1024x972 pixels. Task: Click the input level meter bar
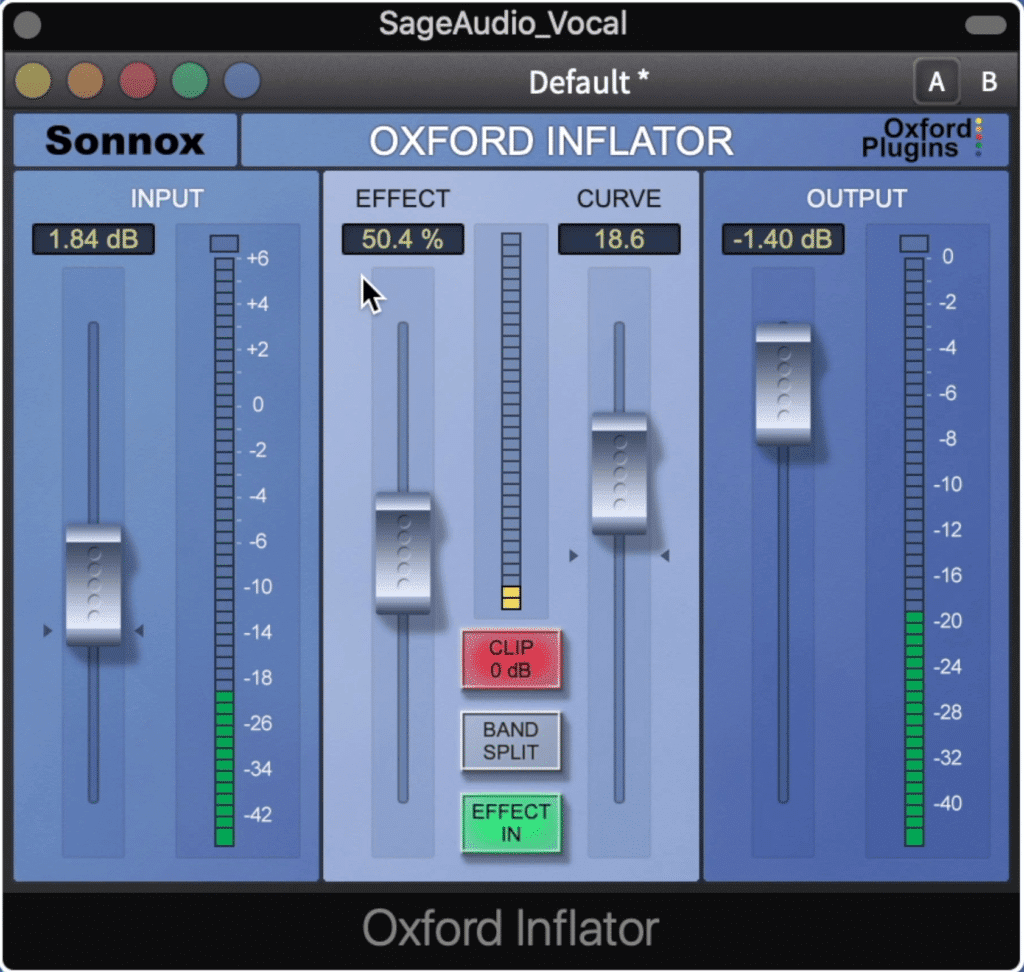click(x=225, y=552)
